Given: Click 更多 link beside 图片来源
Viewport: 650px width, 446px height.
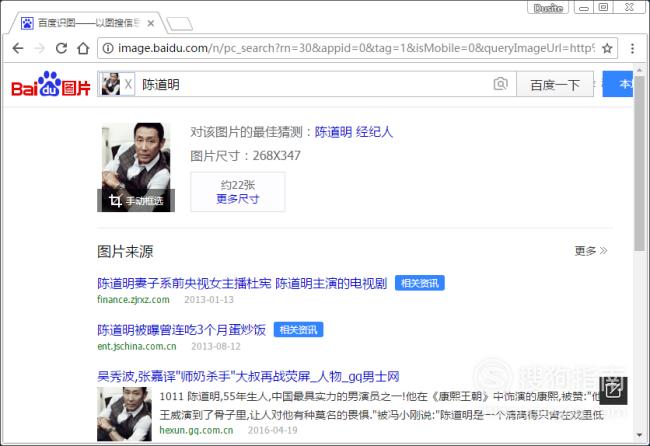Looking at the screenshot, I should [x=591, y=251].
